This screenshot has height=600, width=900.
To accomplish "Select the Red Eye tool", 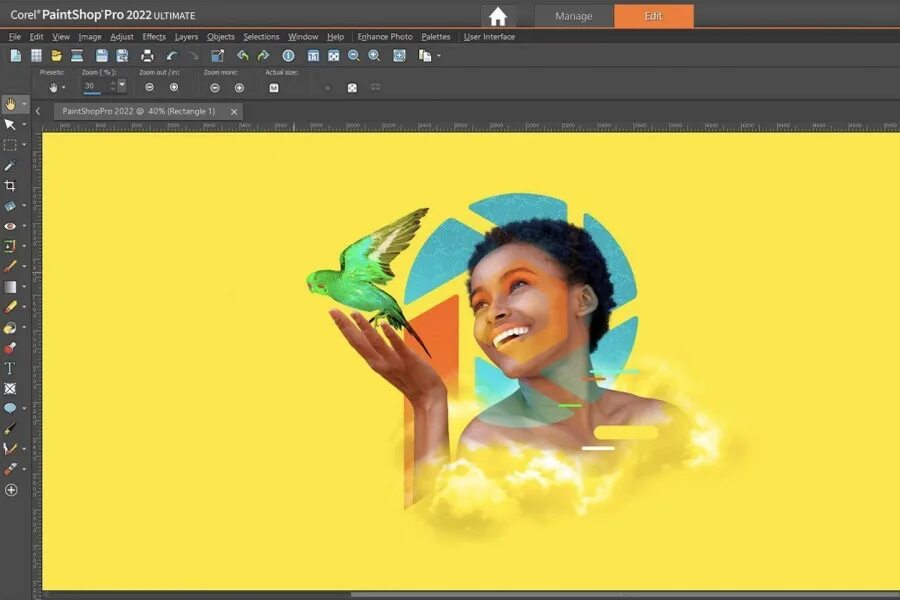I will [x=10, y=226].
